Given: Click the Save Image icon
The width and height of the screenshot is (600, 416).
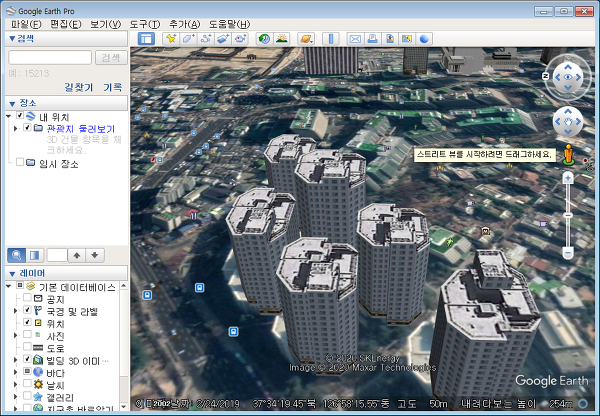Looking at the screenshot, I should [390, 39].
